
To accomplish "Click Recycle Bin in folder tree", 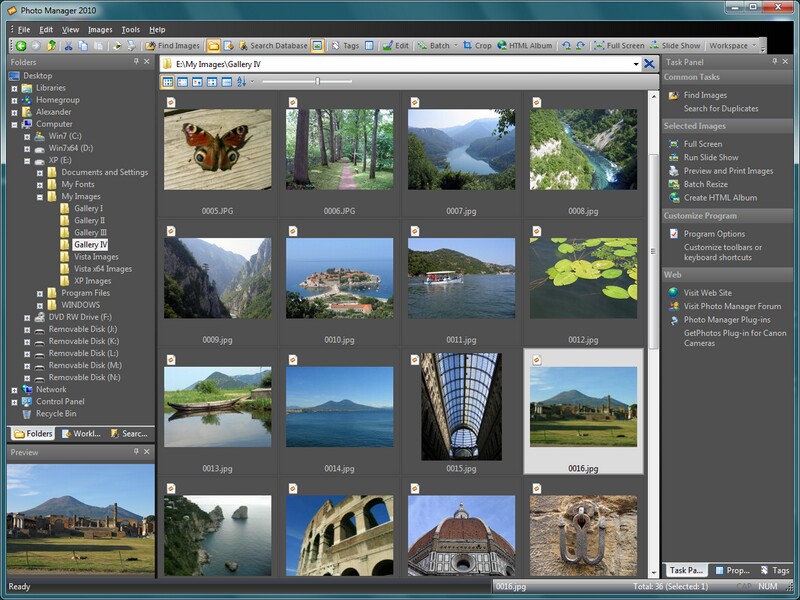I will [56, 414].
